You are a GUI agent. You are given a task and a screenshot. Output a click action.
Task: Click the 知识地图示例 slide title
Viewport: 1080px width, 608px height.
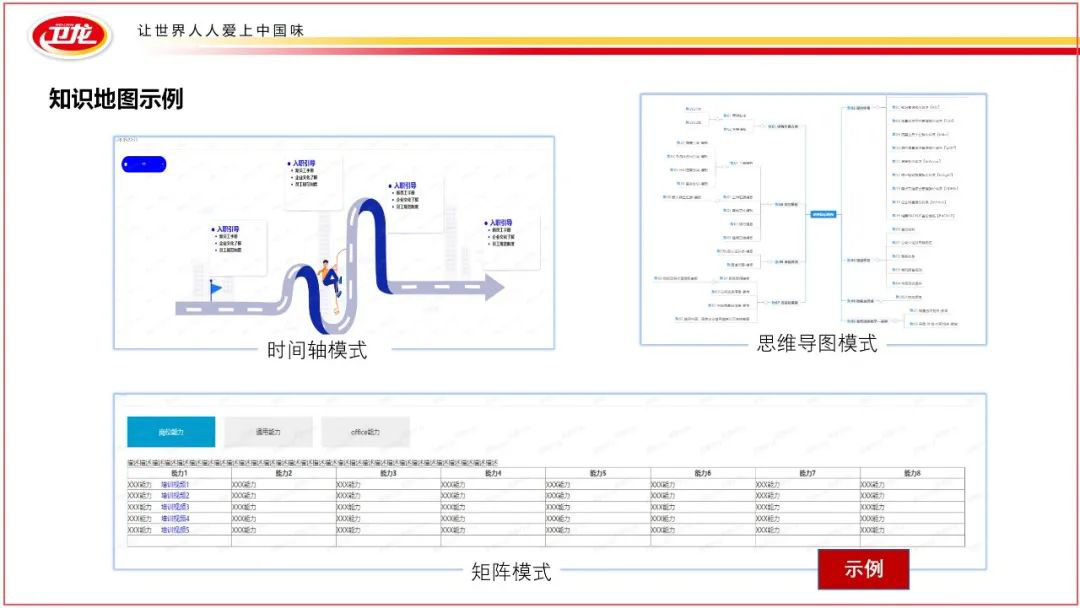coord(116,99)
